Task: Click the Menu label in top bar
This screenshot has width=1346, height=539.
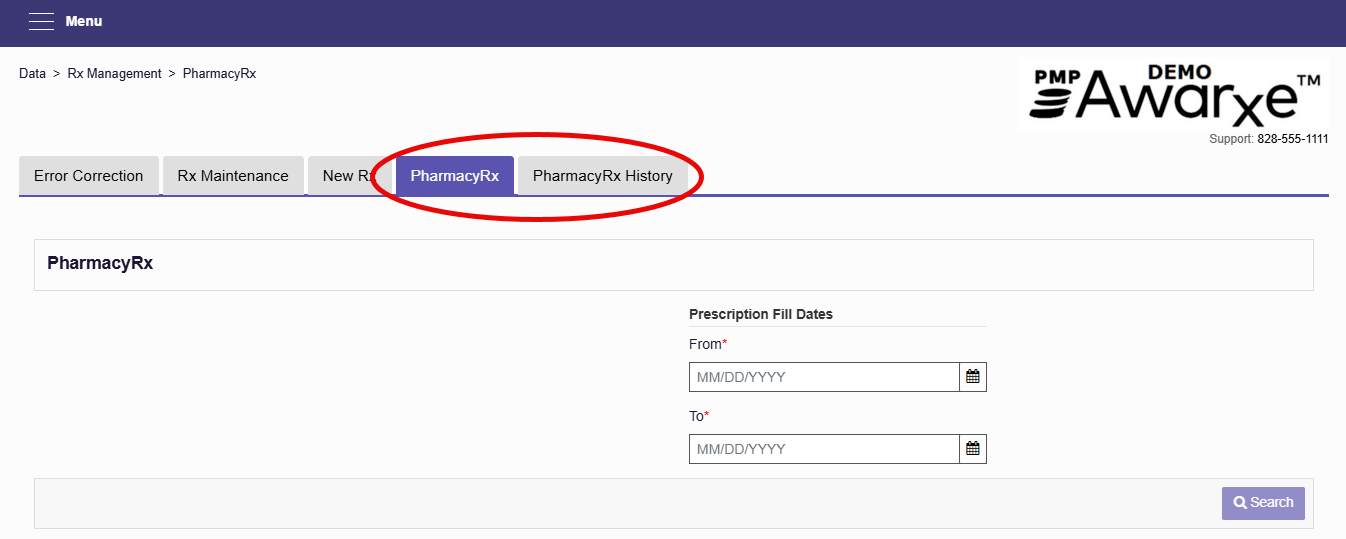Action: coord(84,21)
